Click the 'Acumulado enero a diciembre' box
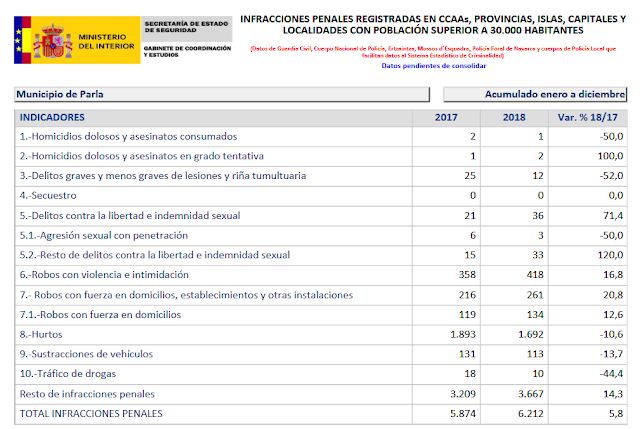The image size is (640, 429). [x=535, y=94]
